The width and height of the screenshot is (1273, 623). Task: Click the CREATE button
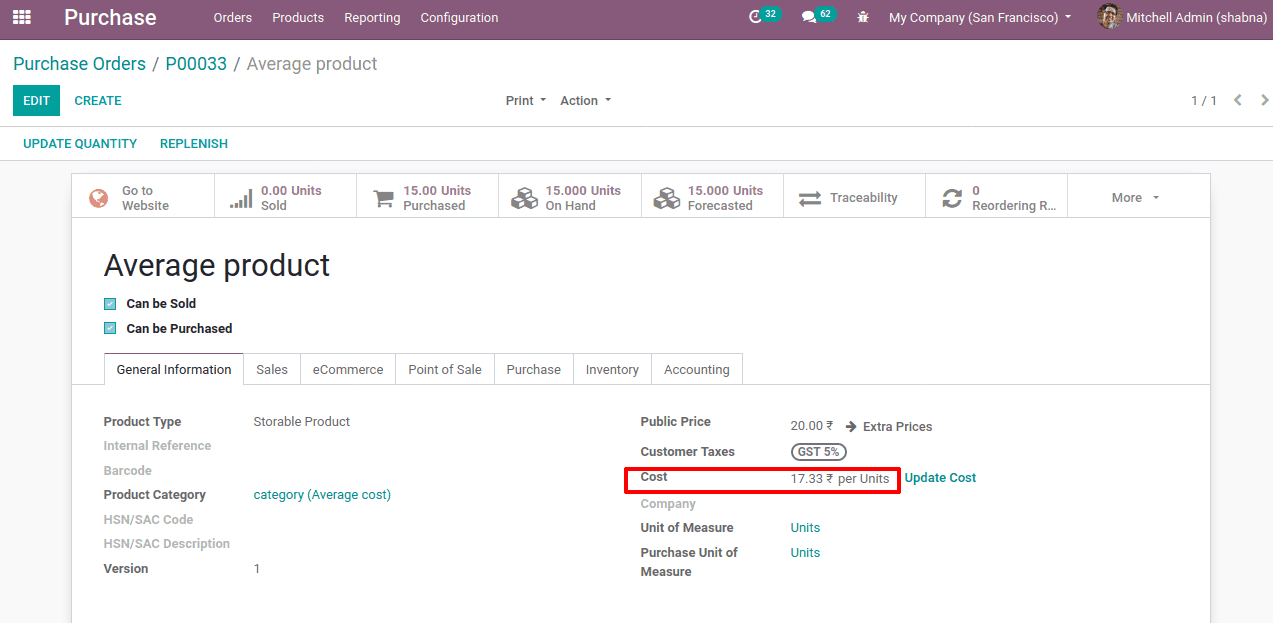tap(98, 100)
